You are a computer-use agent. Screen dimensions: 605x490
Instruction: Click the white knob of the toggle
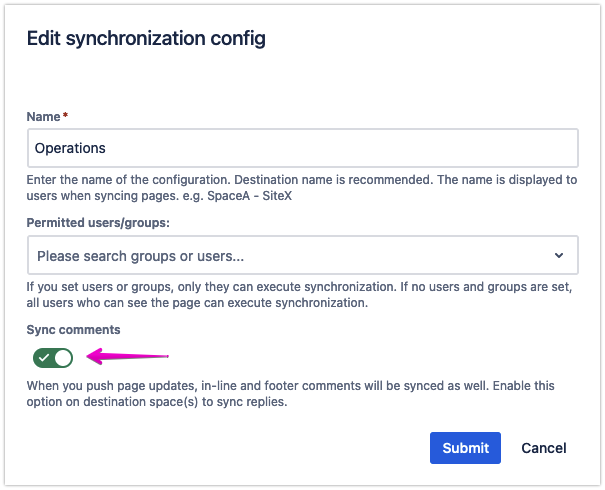[x=63, y=357]
